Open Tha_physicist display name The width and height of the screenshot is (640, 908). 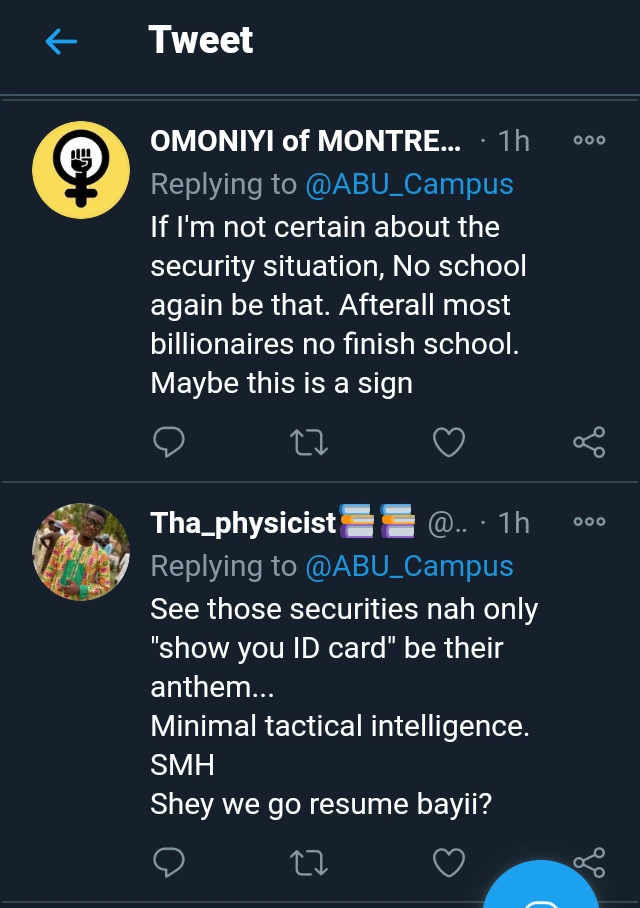click(x=243, y=523)
